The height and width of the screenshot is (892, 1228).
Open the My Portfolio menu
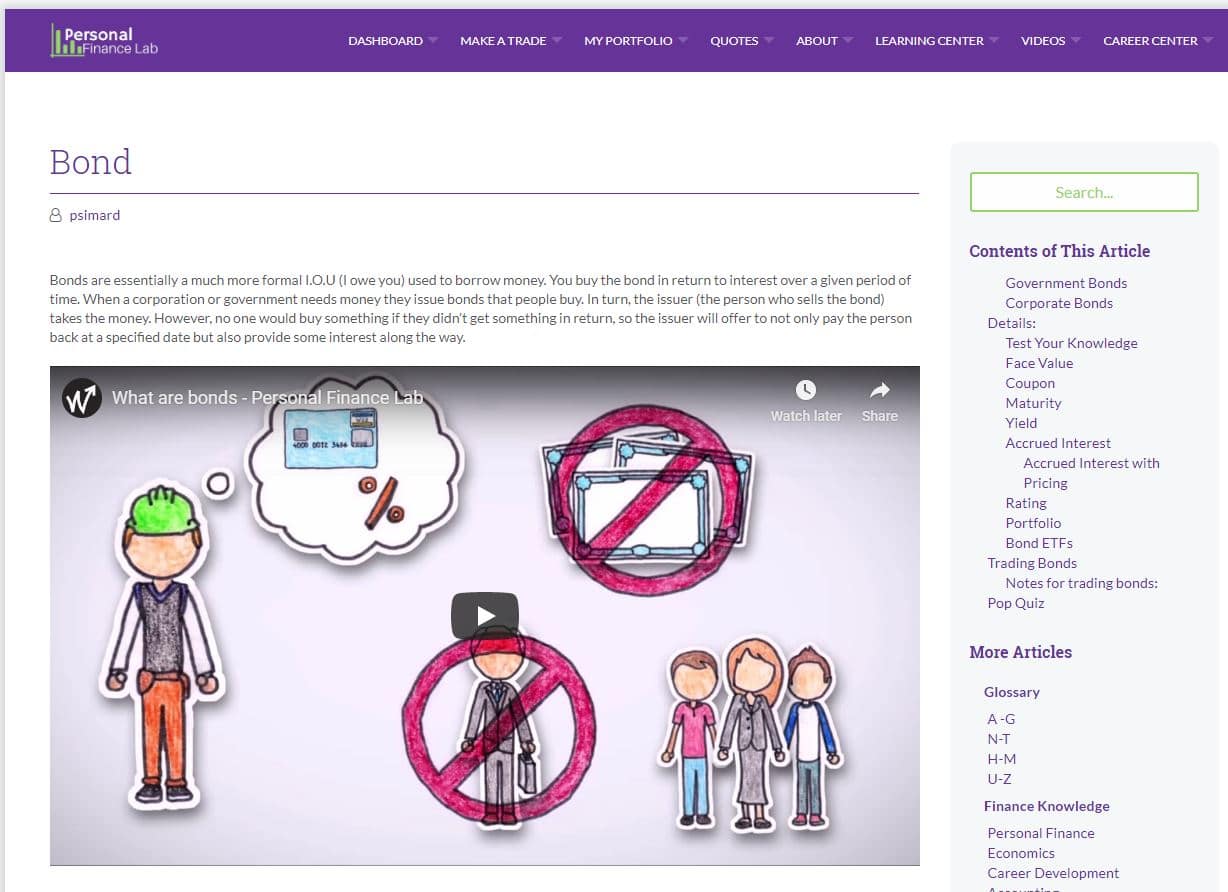(x=628, y=41)
